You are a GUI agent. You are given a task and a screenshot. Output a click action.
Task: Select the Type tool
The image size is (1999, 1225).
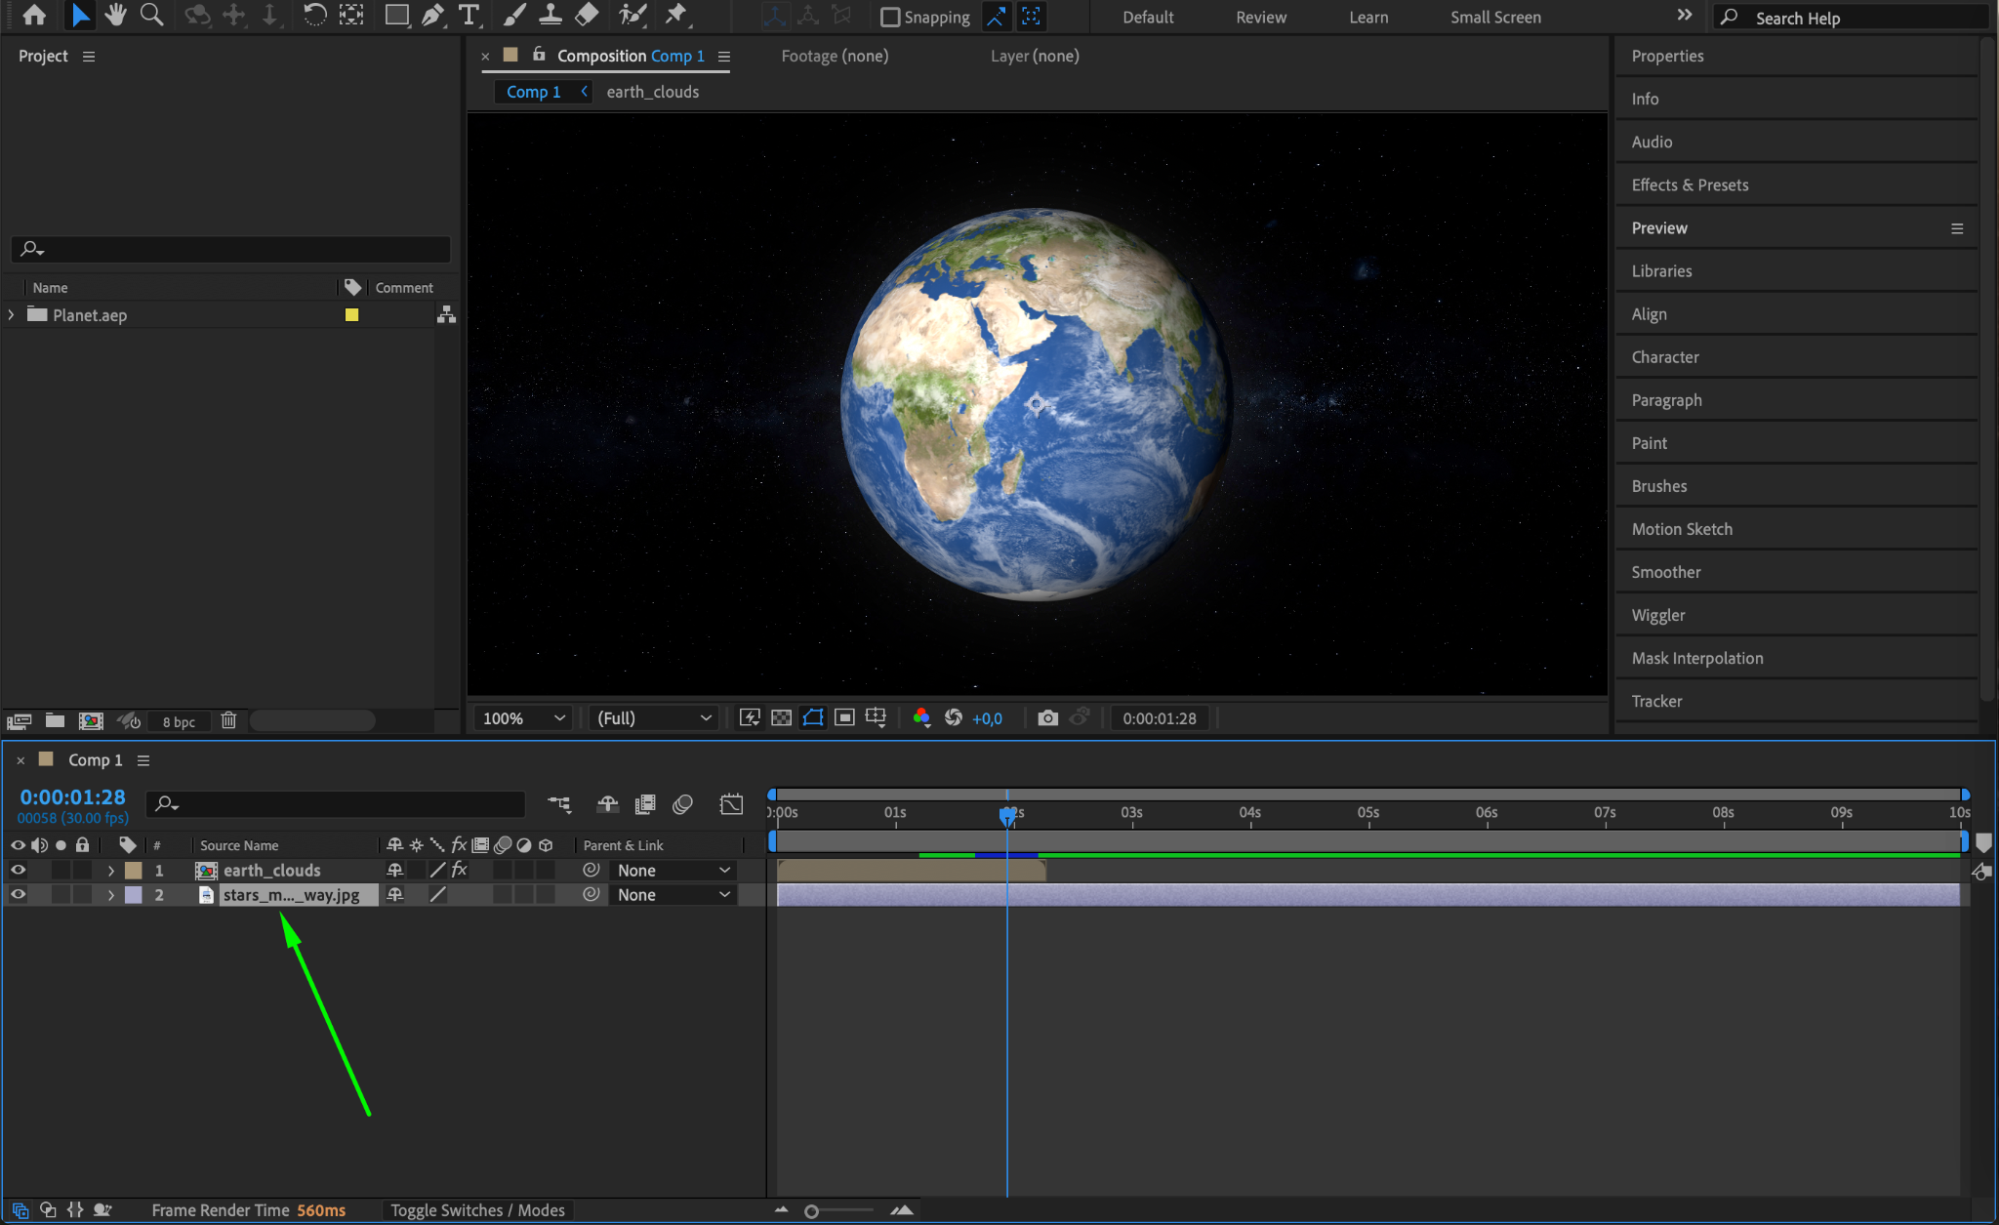click(468, 15)
